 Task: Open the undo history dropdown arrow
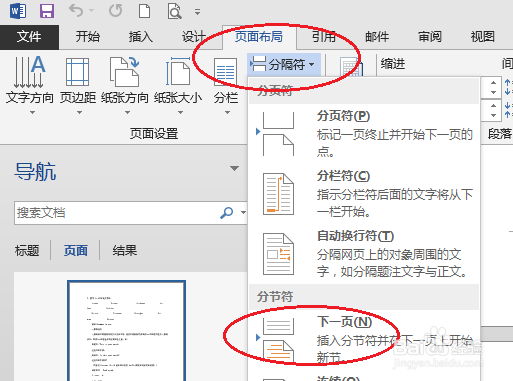pyautogui.click(x=91, y=11)
